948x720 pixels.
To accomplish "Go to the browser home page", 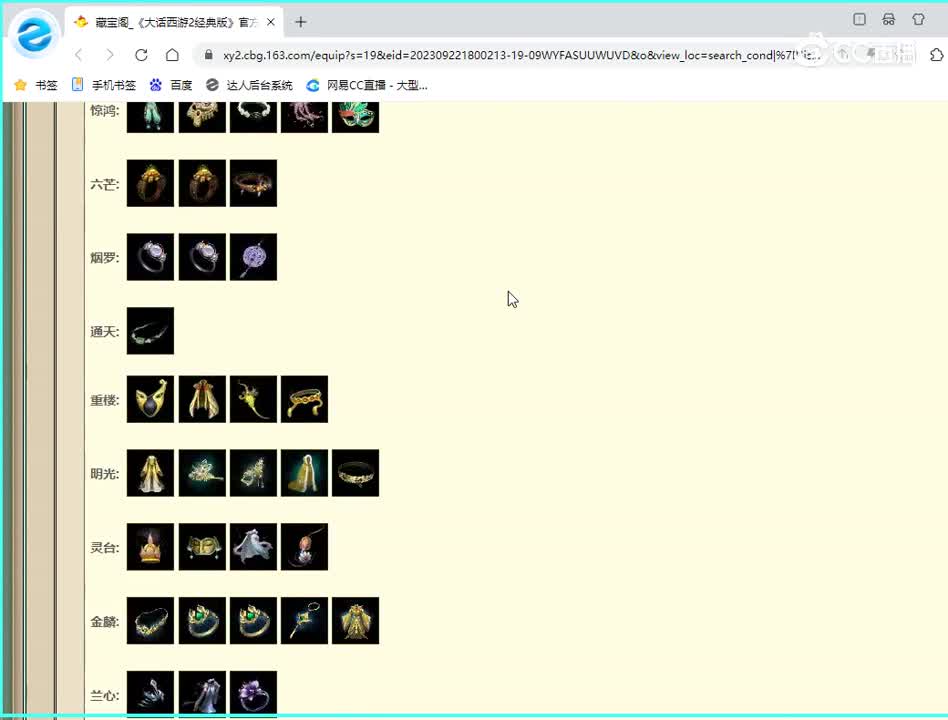I will click(x=172, y=55).
